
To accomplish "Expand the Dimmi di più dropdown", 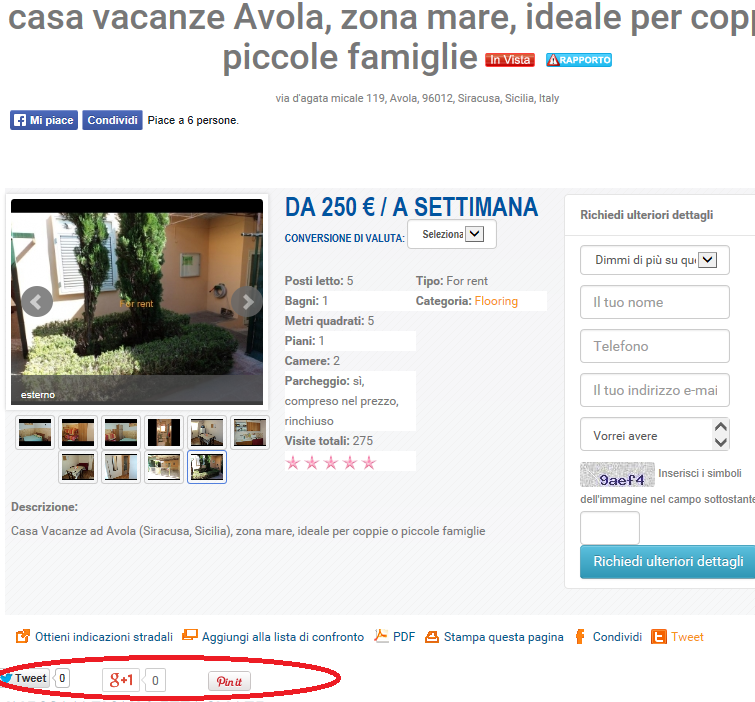I will coord(654,260).
